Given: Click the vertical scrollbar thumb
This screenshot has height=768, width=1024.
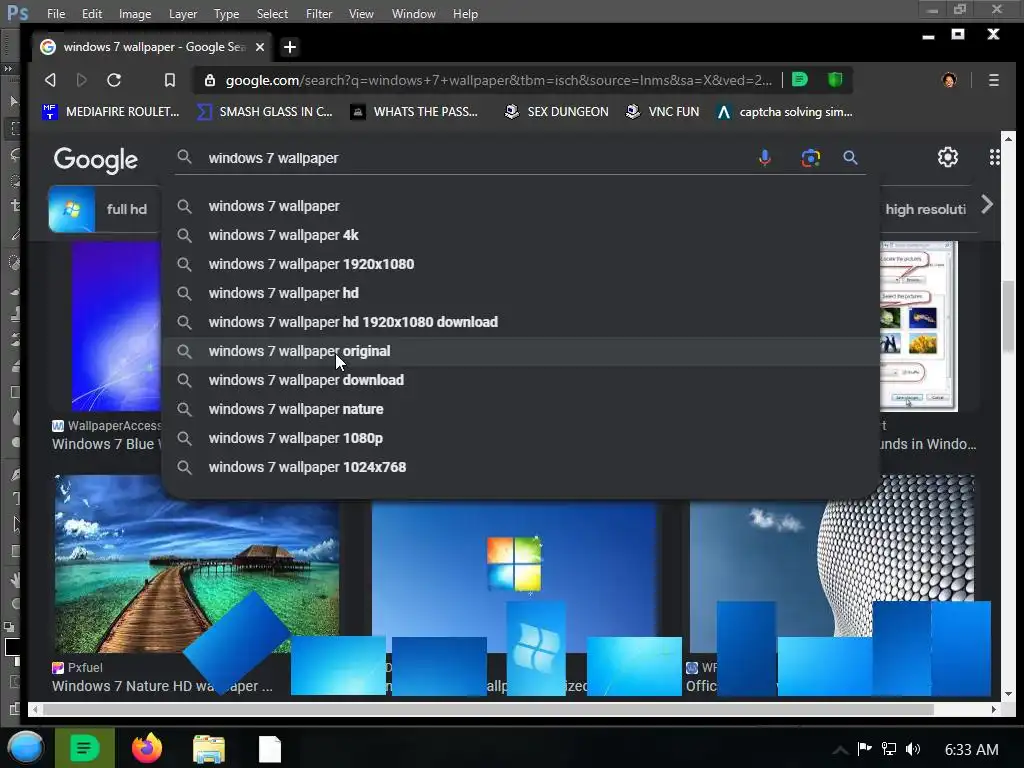Looking at the screenshot, I should click(1008, 316).
